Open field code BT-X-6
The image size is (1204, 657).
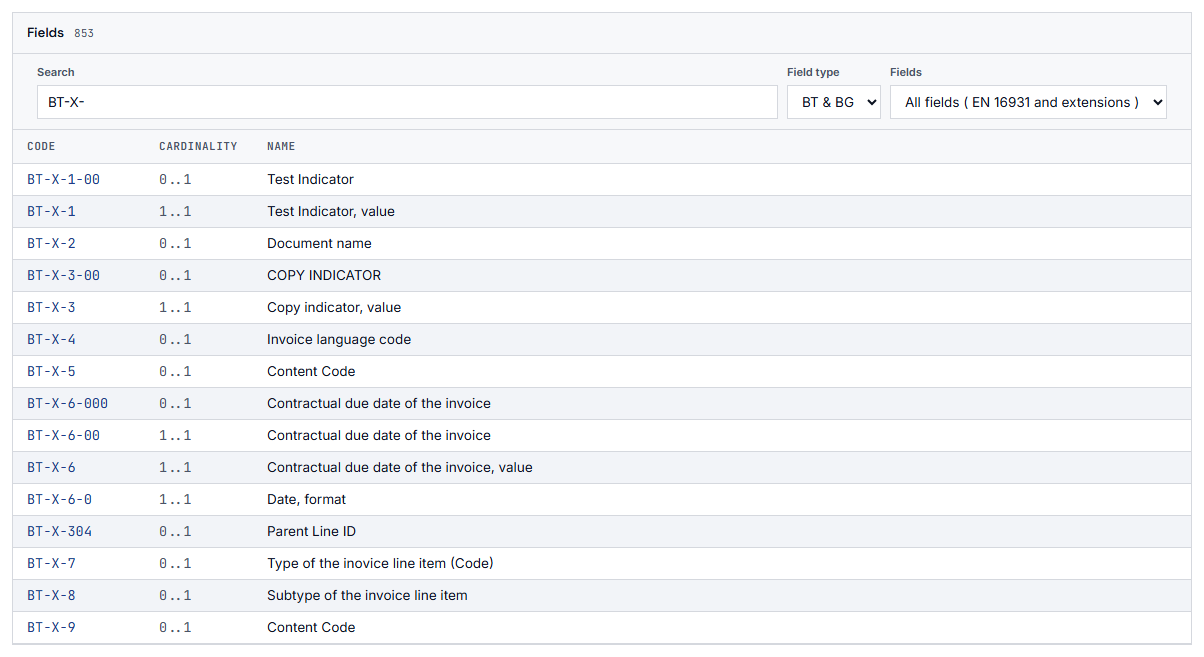pyautogui.click(x=51, y=468)
